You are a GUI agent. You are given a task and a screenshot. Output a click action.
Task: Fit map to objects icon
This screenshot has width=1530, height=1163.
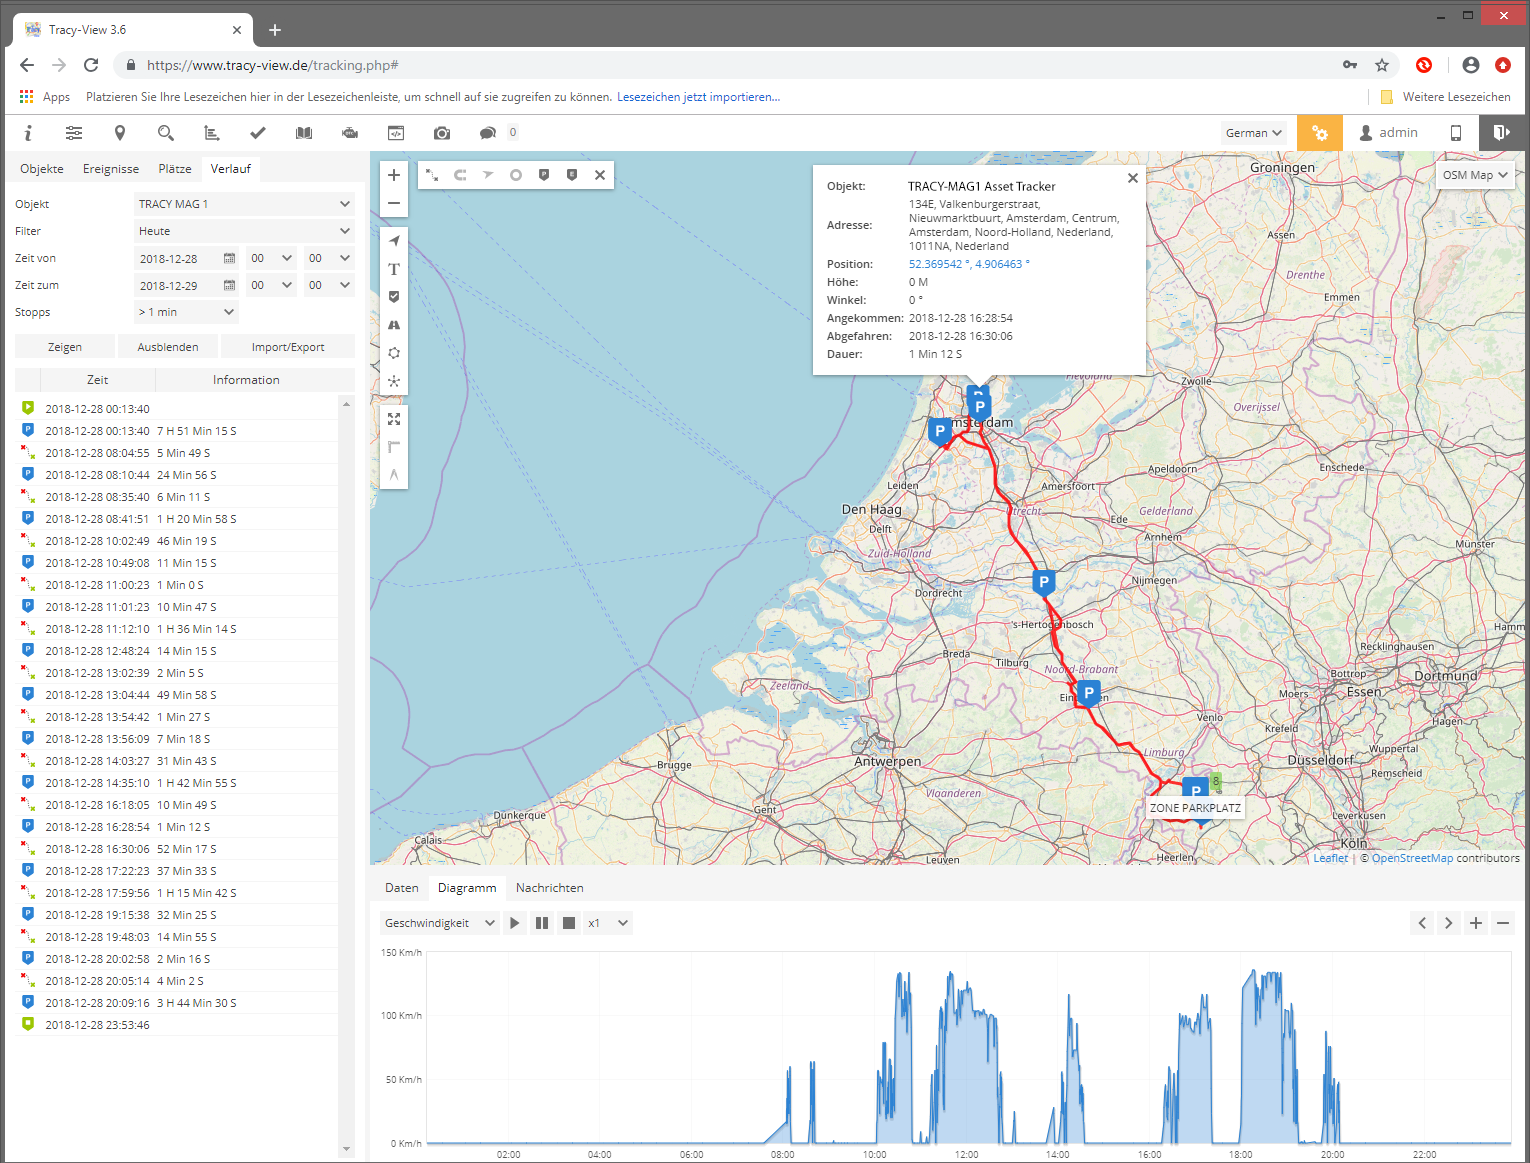click(x=394, y=419)
